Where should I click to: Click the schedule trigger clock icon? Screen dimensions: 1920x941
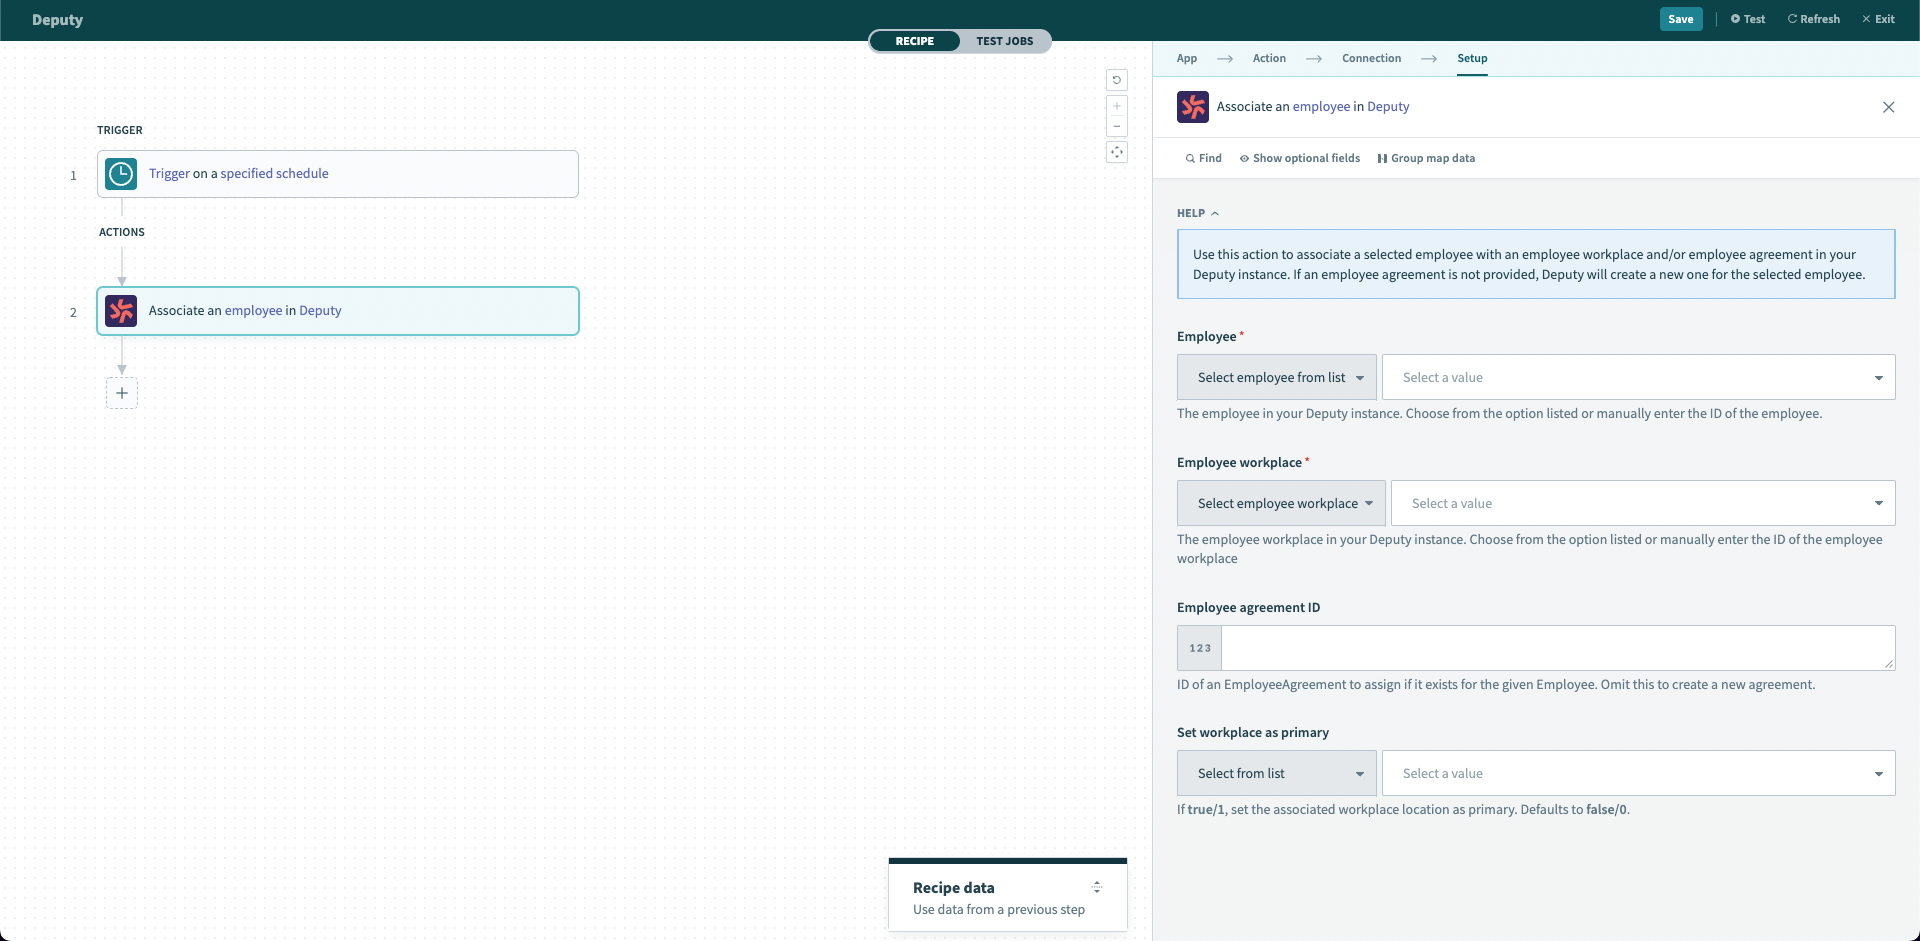click(121, 174)
